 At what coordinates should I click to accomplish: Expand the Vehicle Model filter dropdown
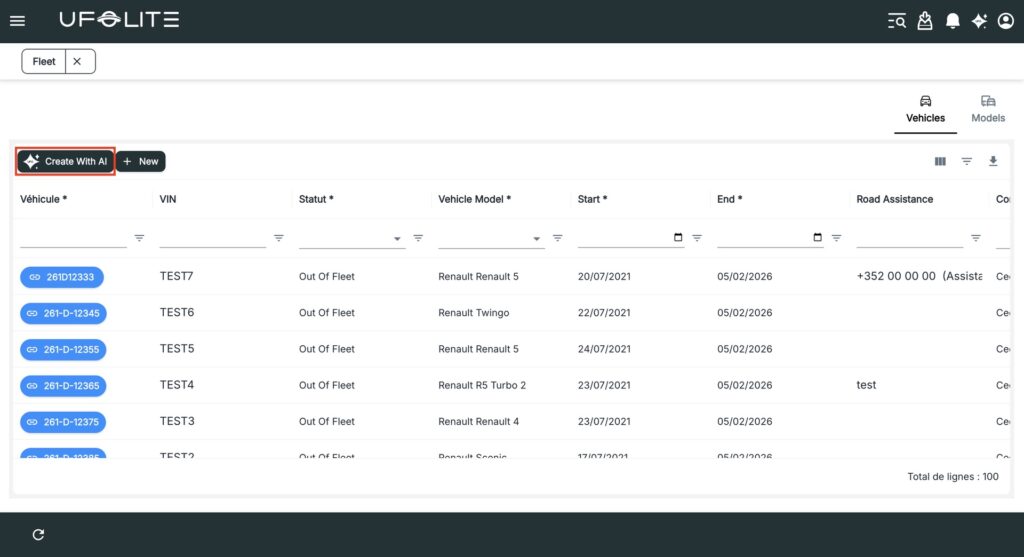point(537,239)
